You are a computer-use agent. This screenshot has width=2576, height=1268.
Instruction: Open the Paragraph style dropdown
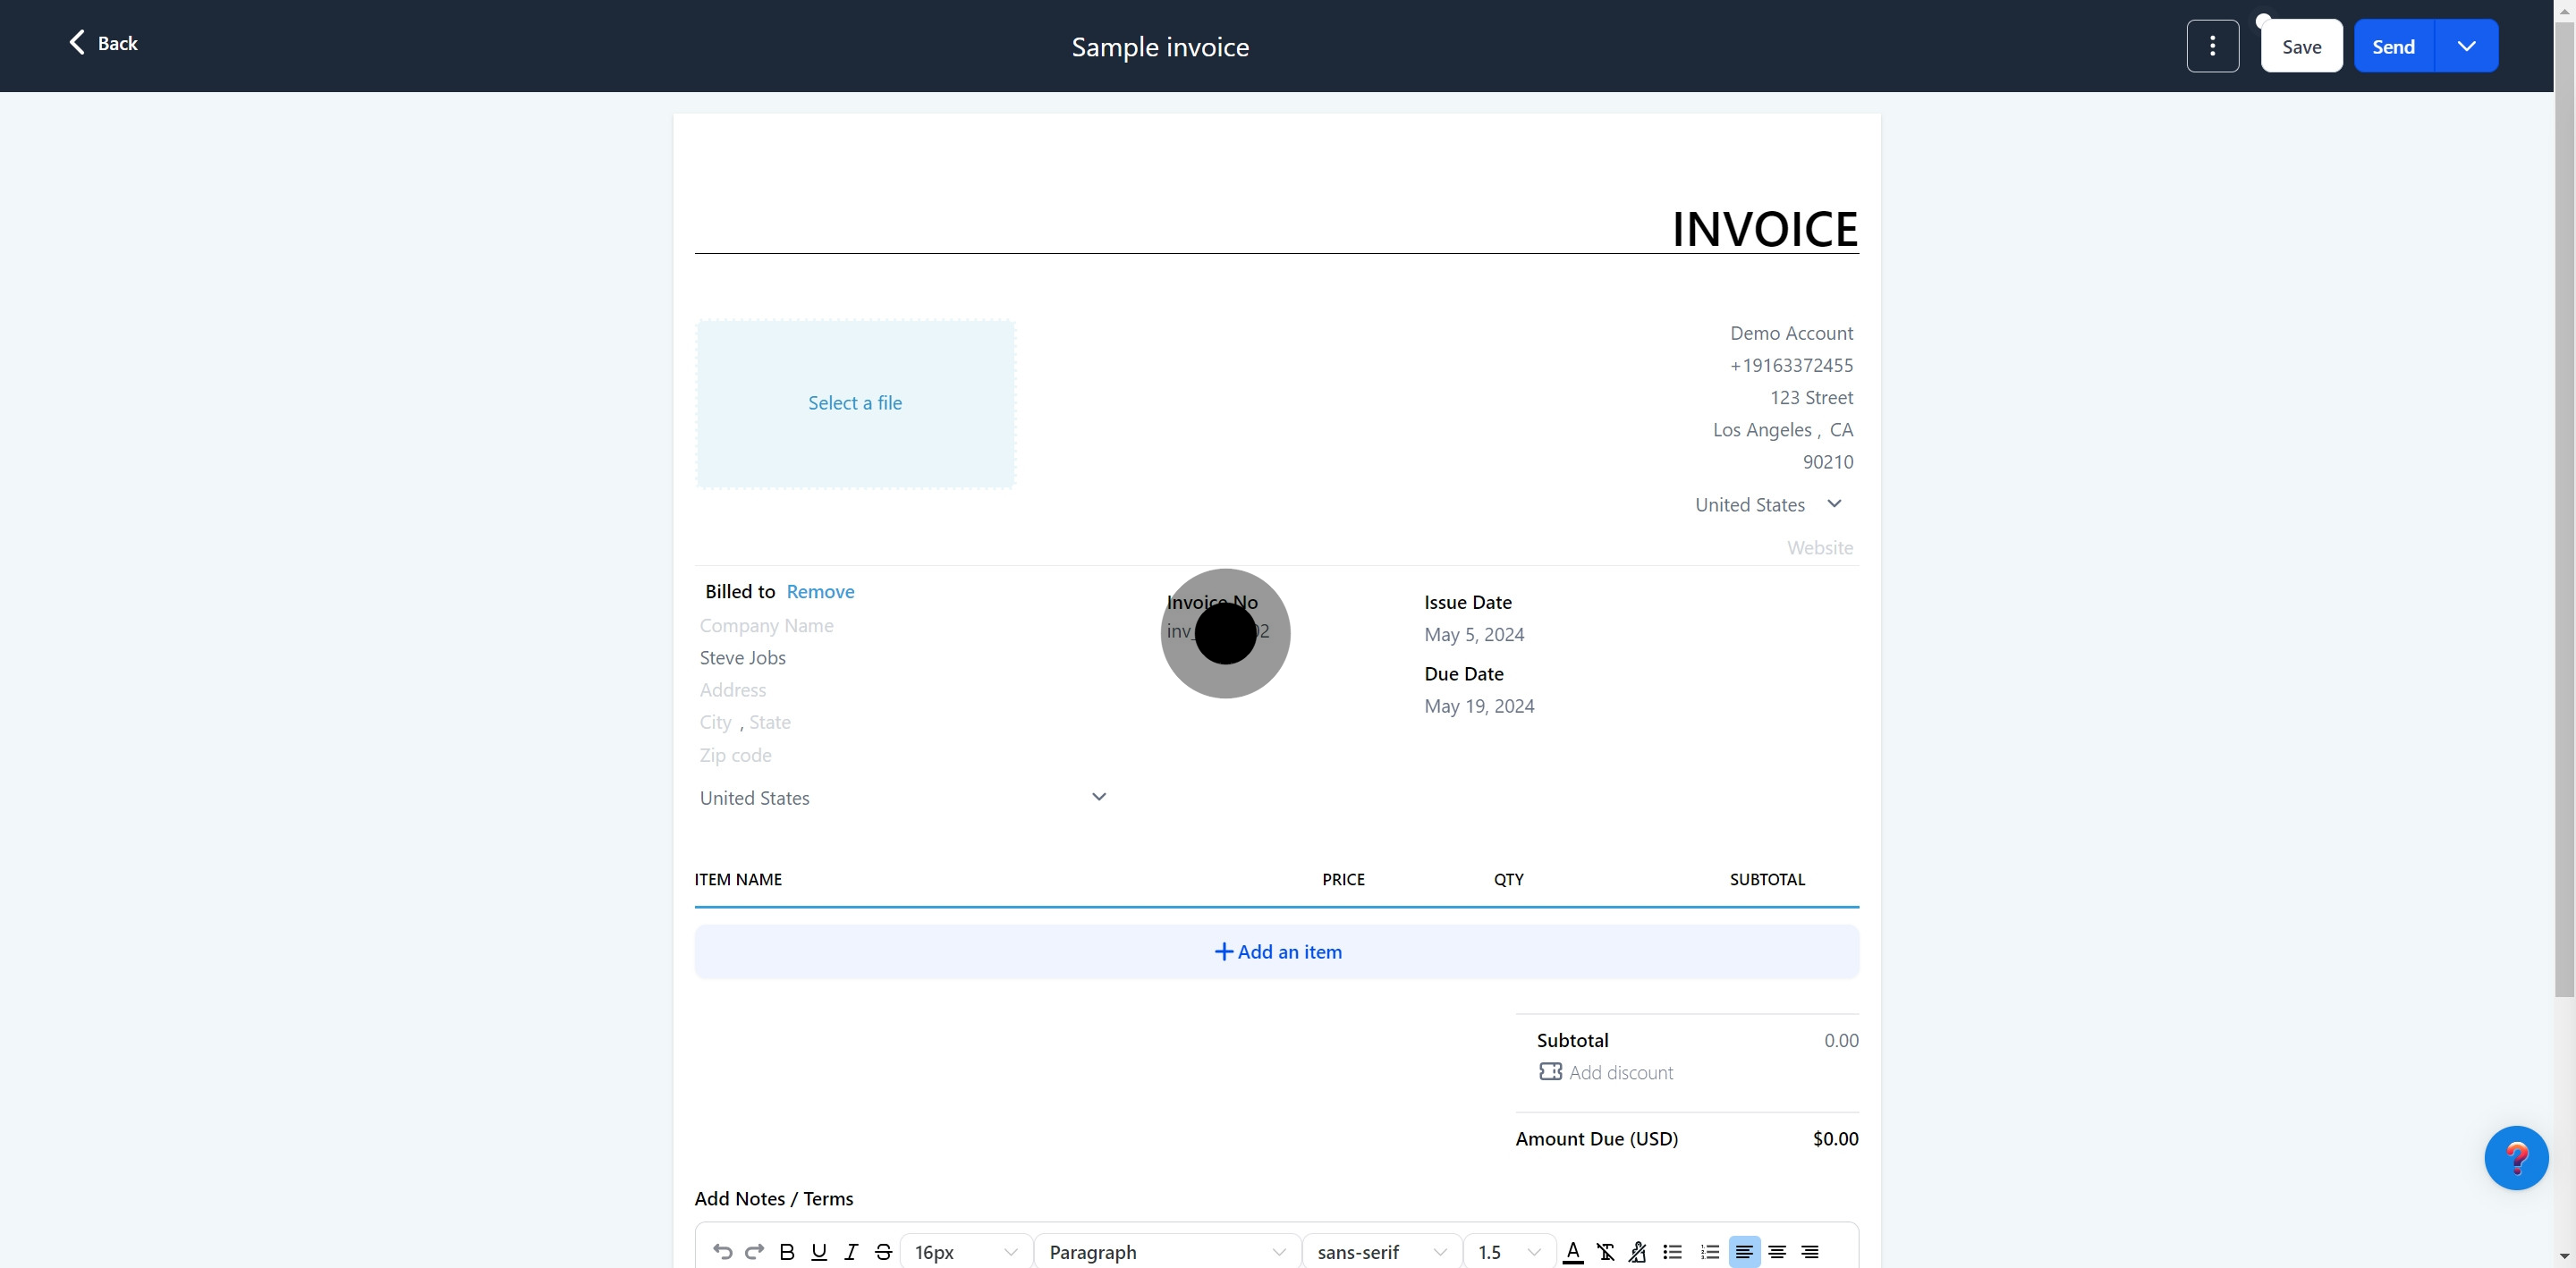[1166, 1251]
